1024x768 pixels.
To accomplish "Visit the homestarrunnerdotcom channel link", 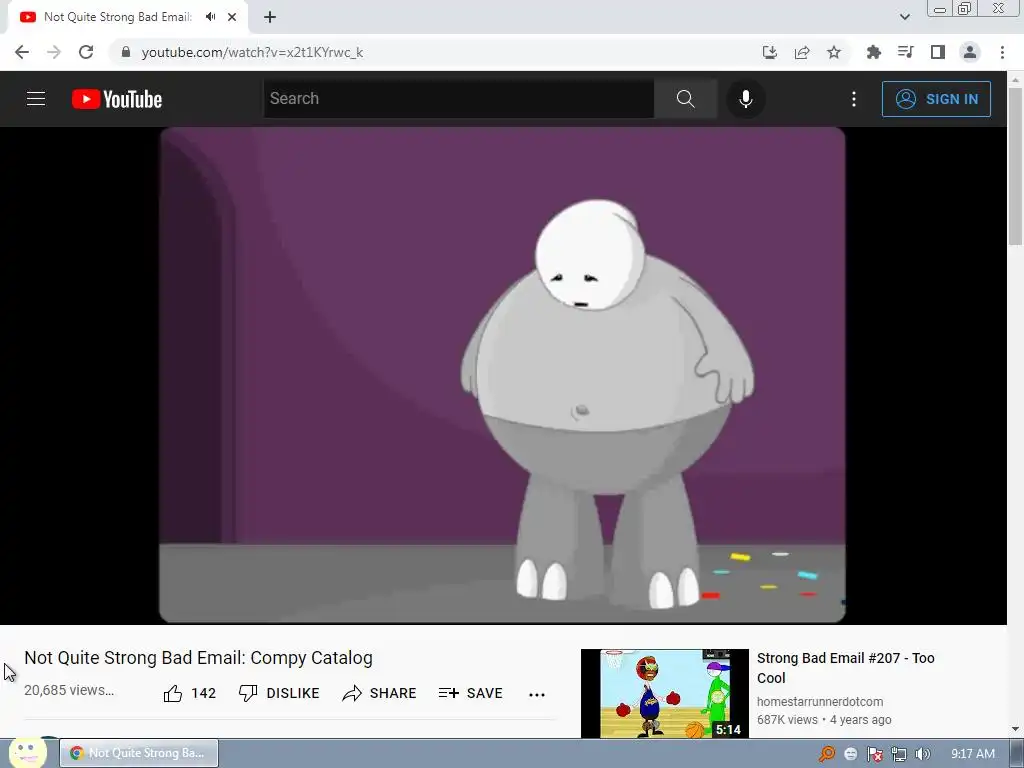I will tap(820, 701).
